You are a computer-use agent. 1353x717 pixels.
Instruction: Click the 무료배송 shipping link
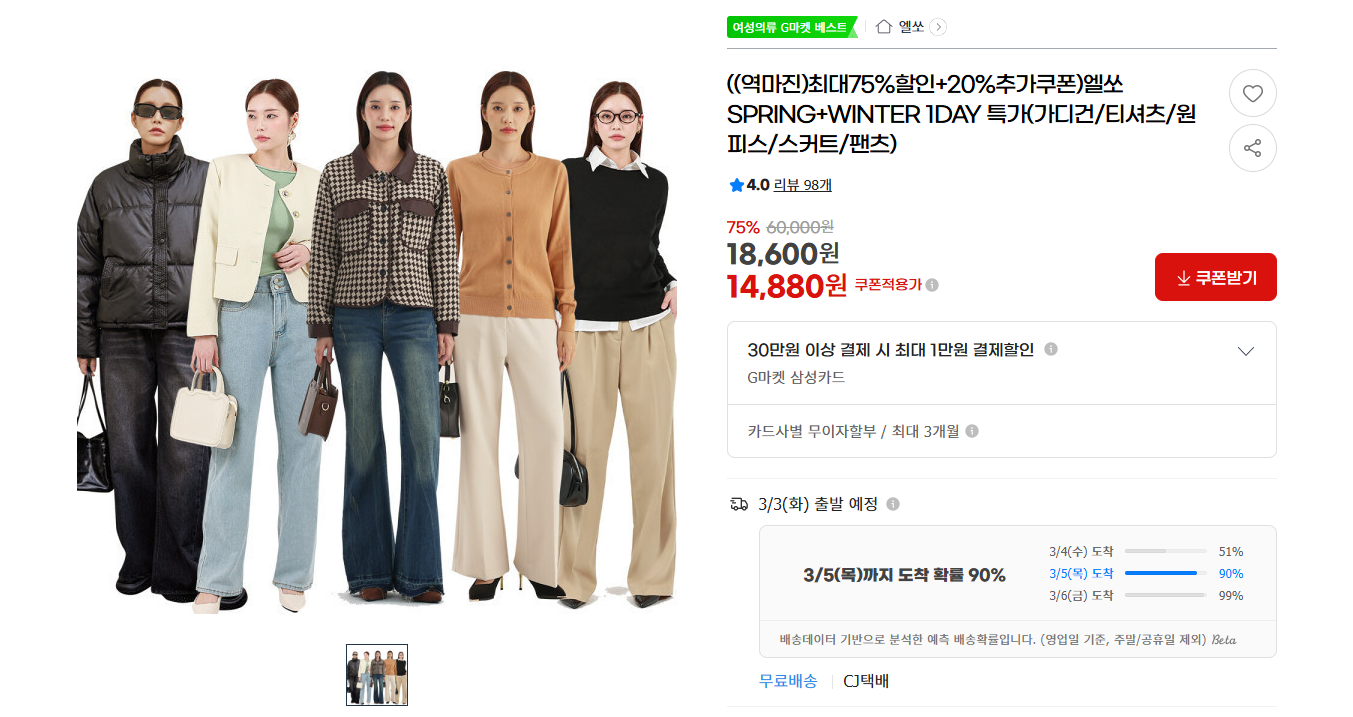point(788,681)
